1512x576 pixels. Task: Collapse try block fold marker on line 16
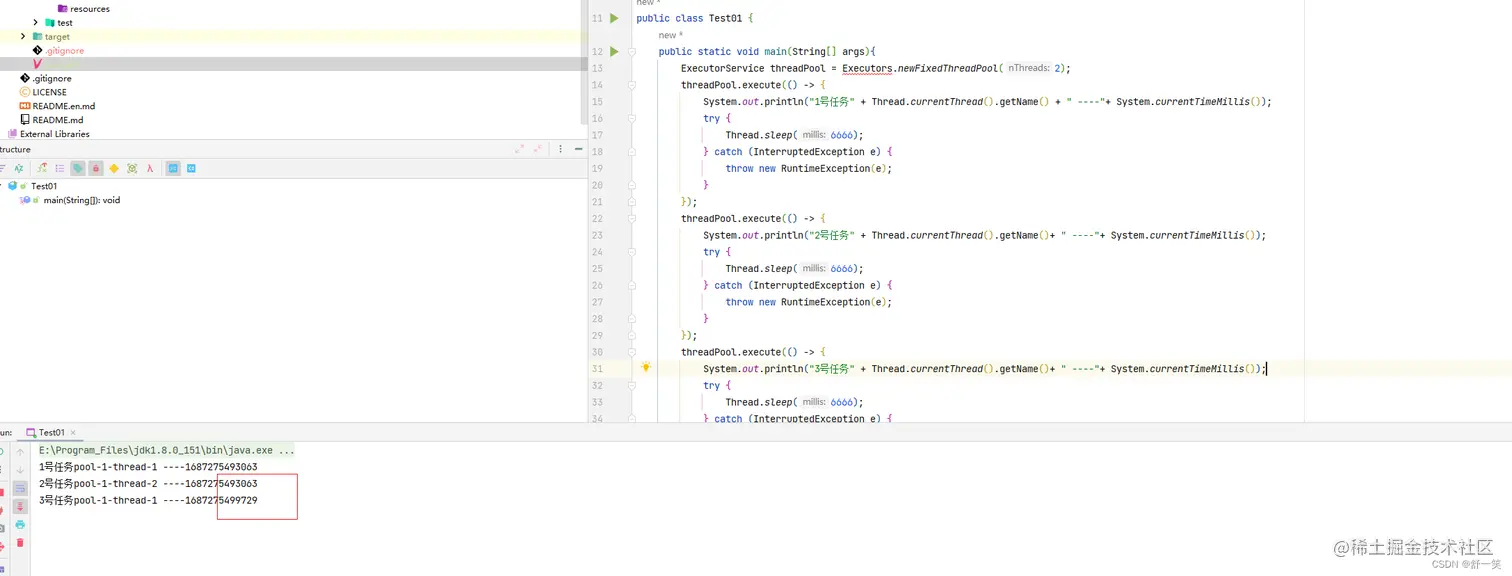632,118
